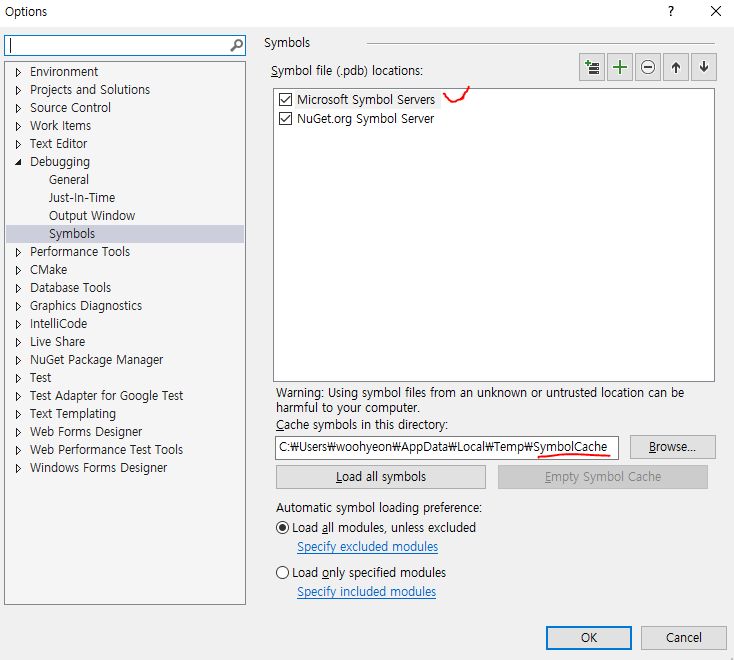Open the Help question mark in title bar
Image resolution: width=734 pixels, height=660 pixels.
tap(671, 11)
